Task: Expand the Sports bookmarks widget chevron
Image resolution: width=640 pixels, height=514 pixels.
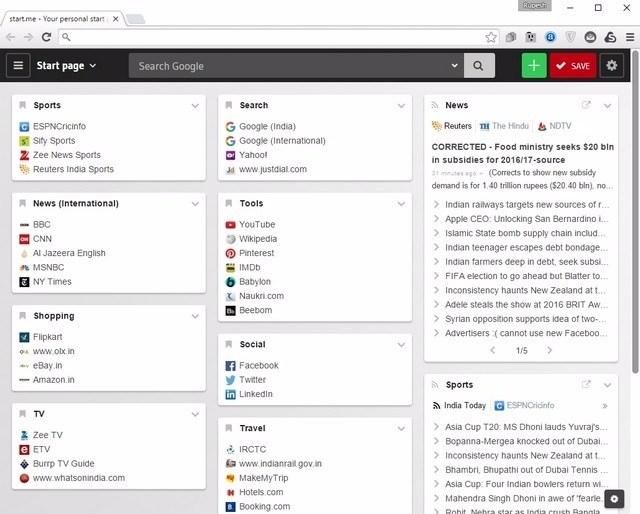Action: 195,106
